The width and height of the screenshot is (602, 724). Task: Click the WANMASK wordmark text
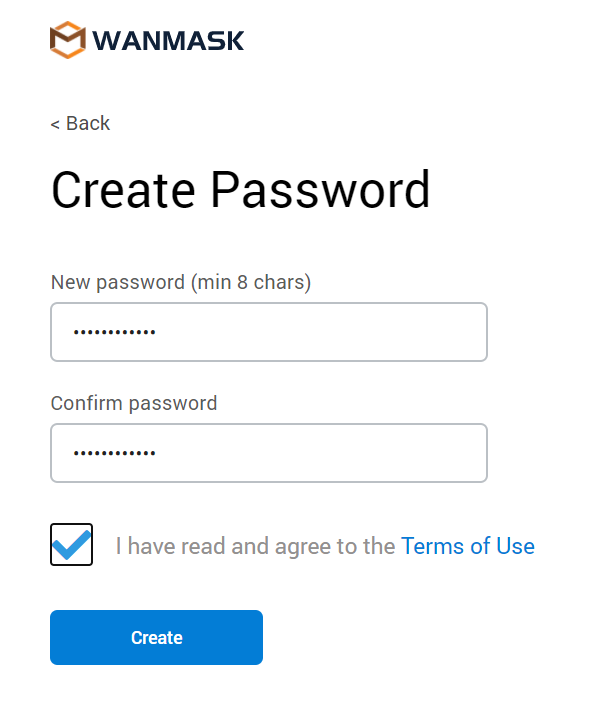pos(168,41)
